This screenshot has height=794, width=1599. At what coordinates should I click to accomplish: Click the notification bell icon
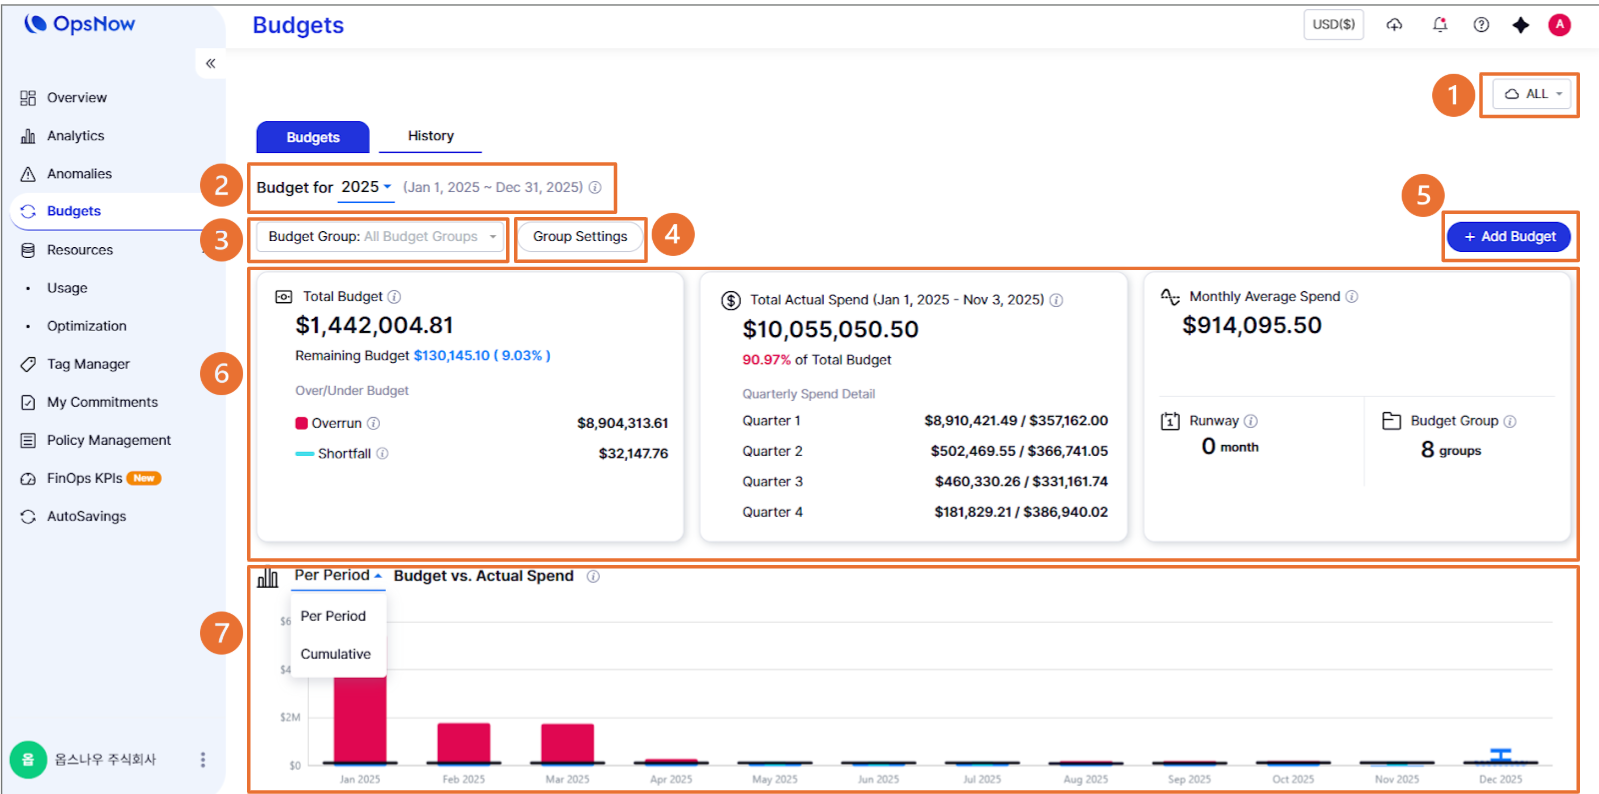1439,25
